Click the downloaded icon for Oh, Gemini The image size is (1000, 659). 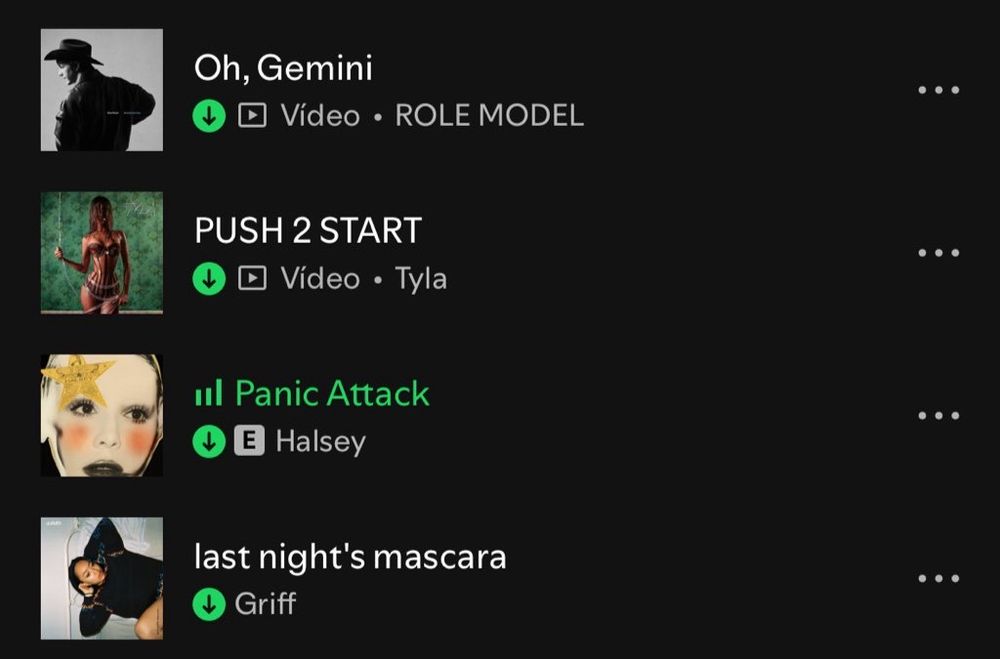[209, 116]
